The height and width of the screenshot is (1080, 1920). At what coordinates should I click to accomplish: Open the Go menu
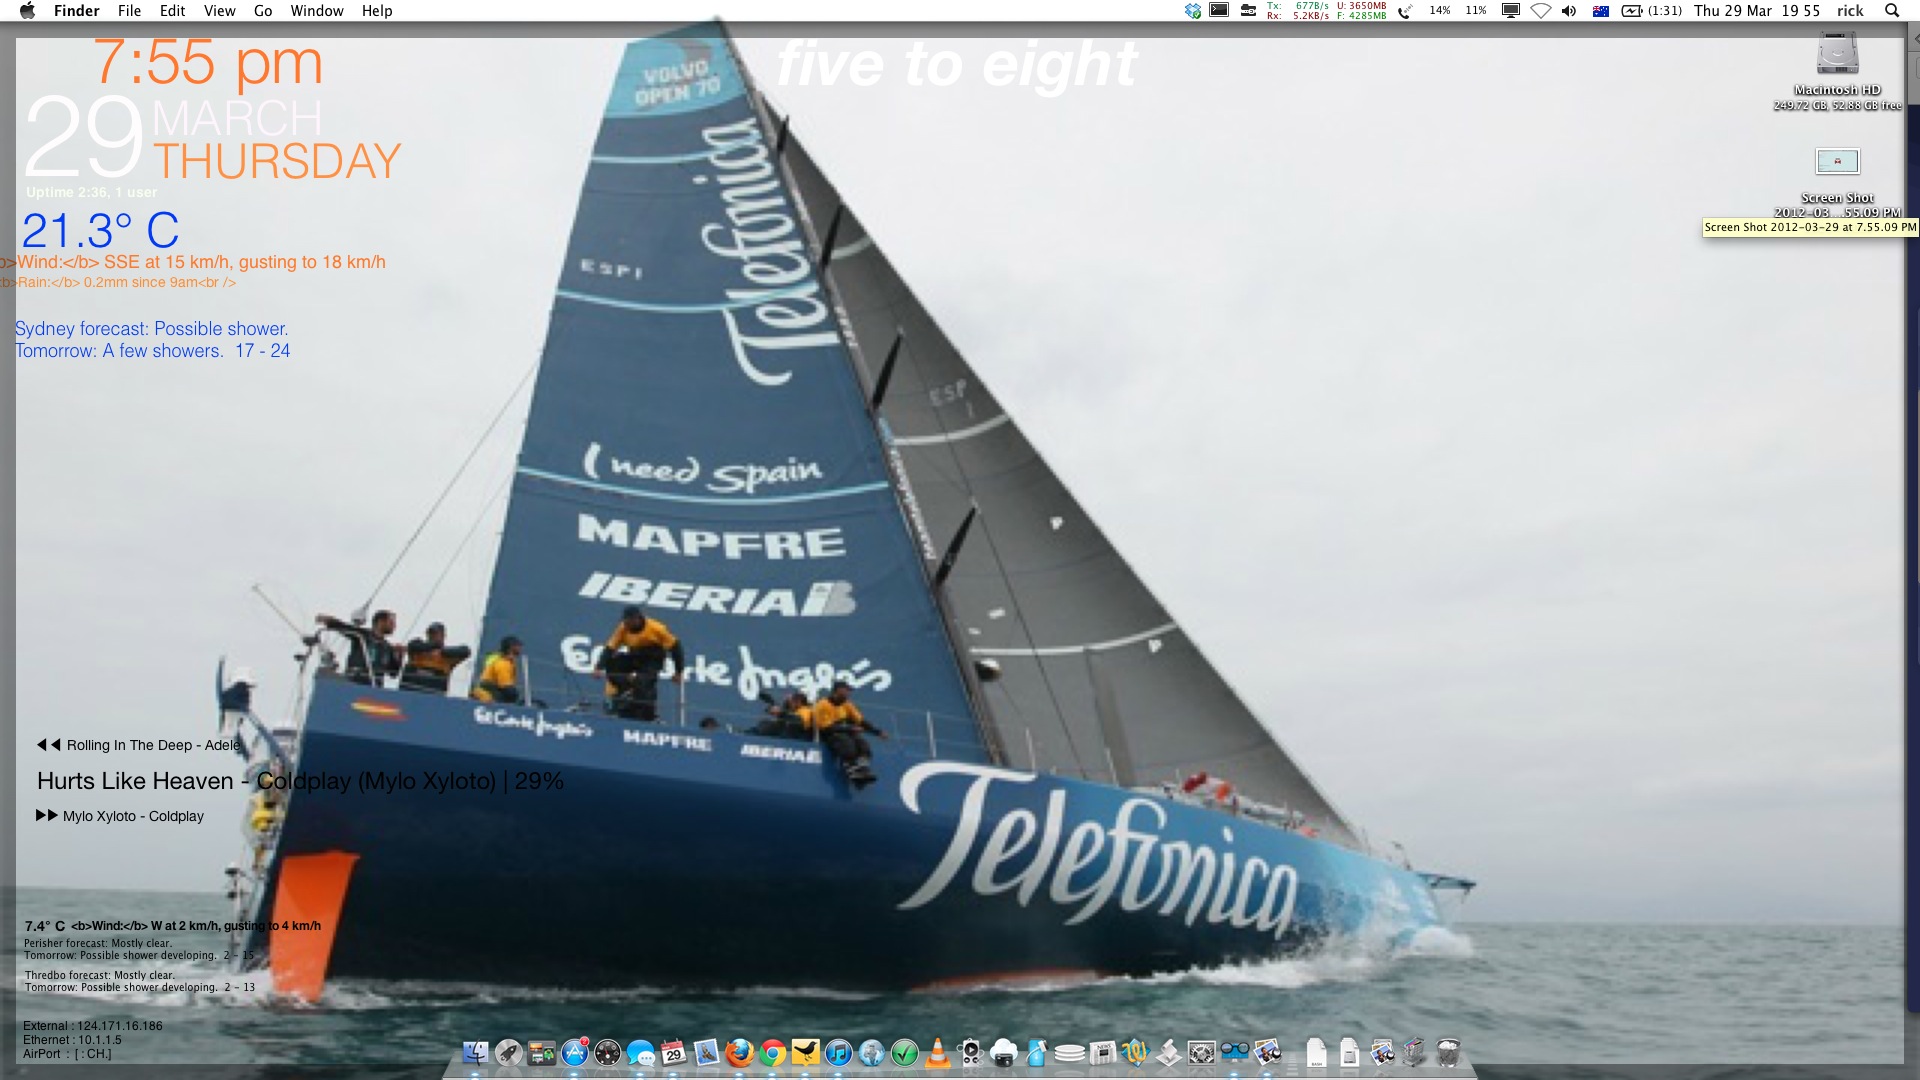pos(263,10)
